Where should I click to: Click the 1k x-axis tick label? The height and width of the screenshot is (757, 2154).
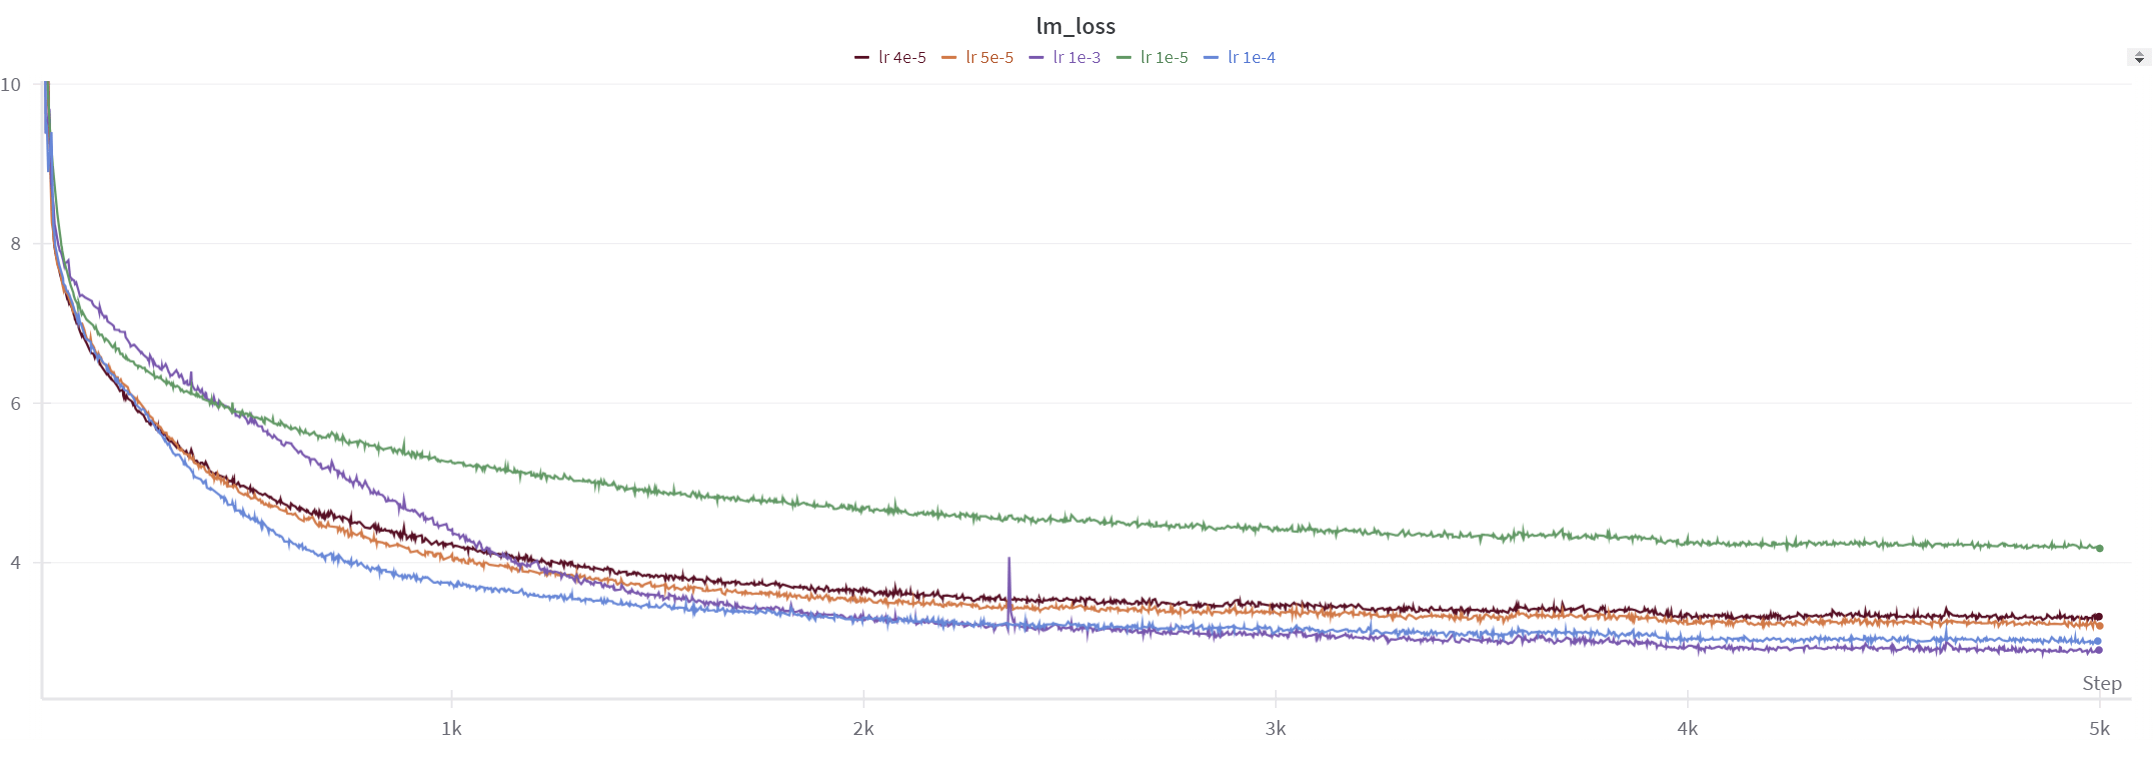pos(452,729)
